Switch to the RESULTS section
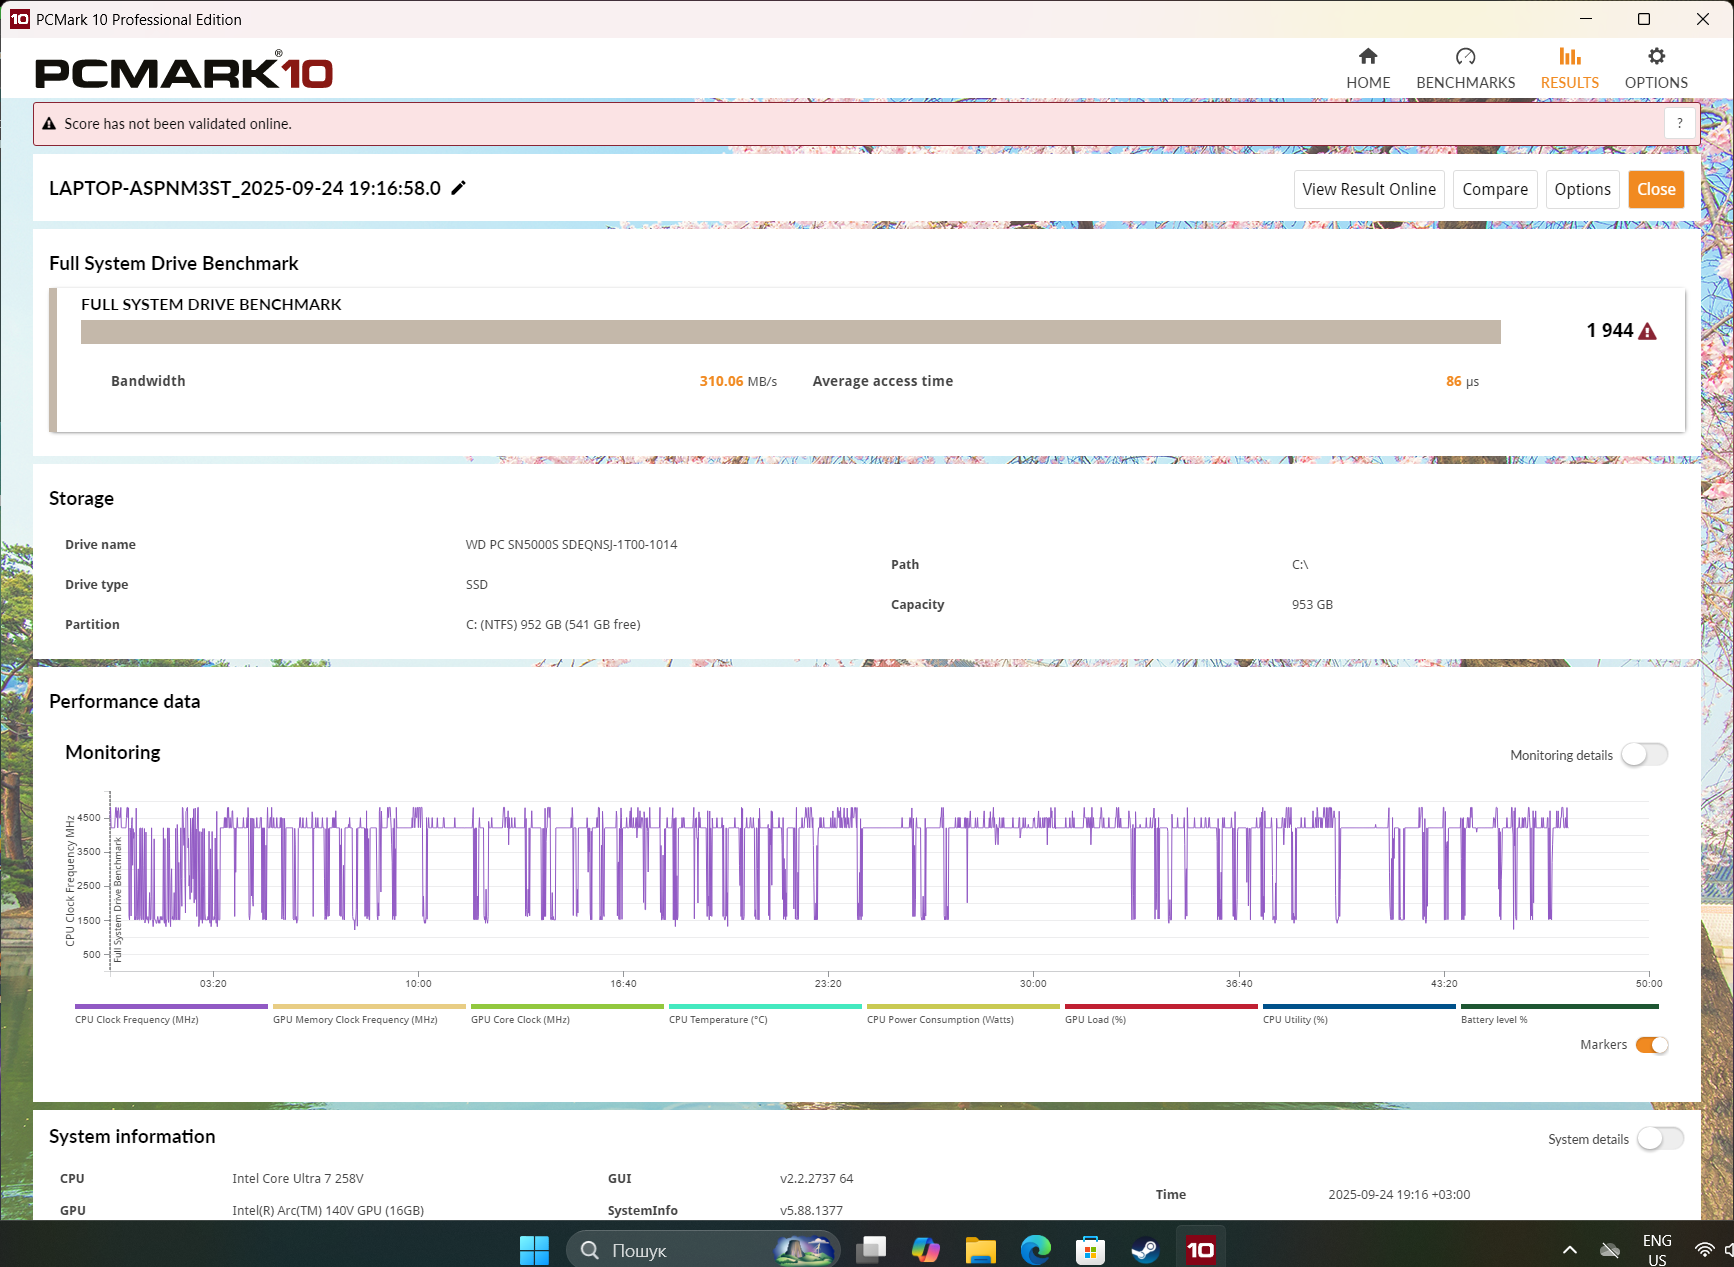 click(1569, 68)
